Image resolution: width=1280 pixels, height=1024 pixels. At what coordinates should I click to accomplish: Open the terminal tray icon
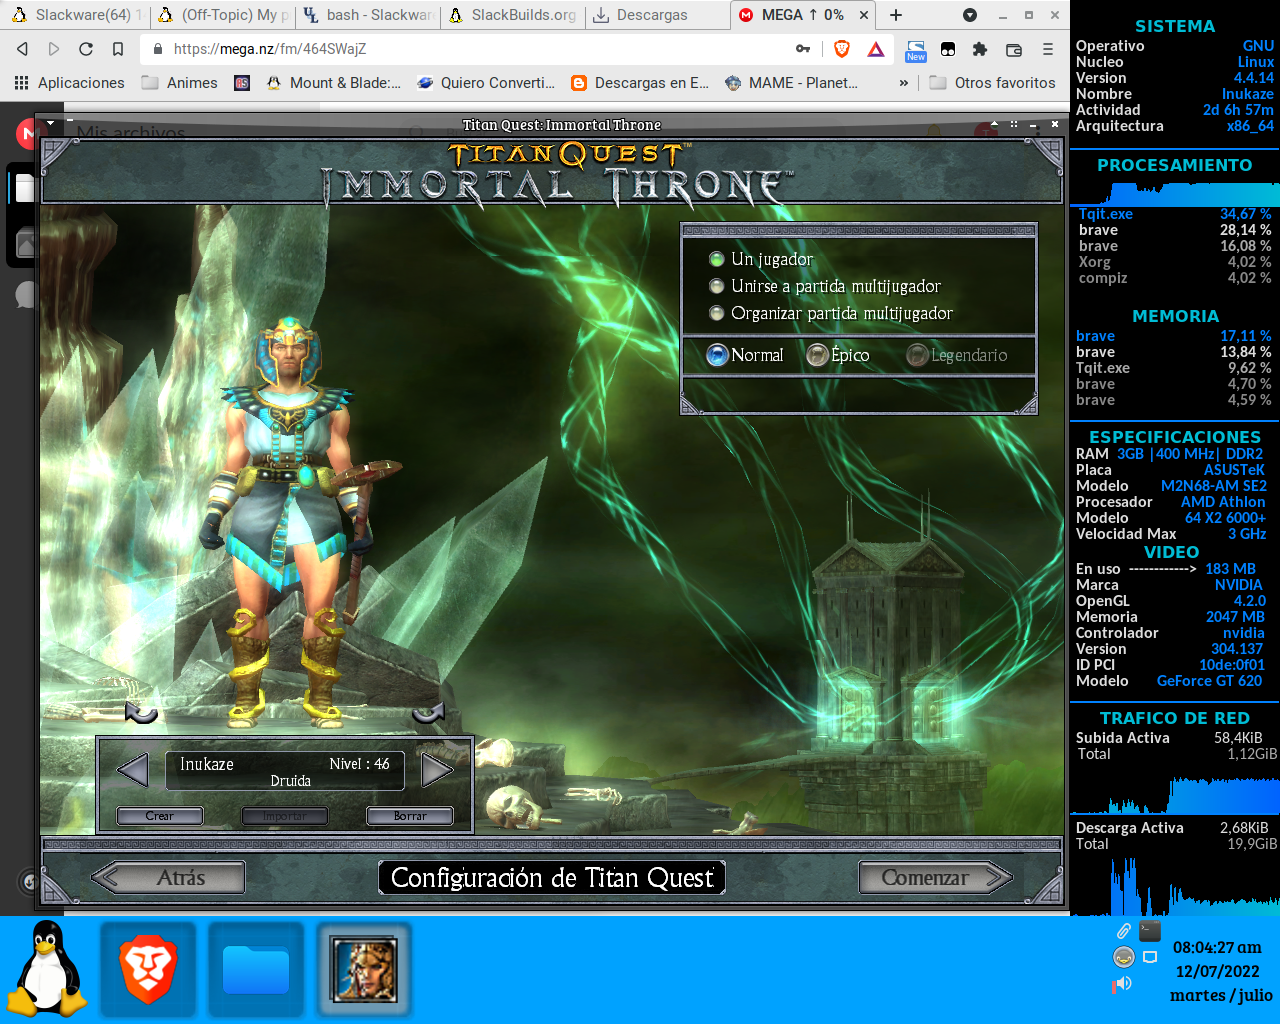pos(1150,931)
